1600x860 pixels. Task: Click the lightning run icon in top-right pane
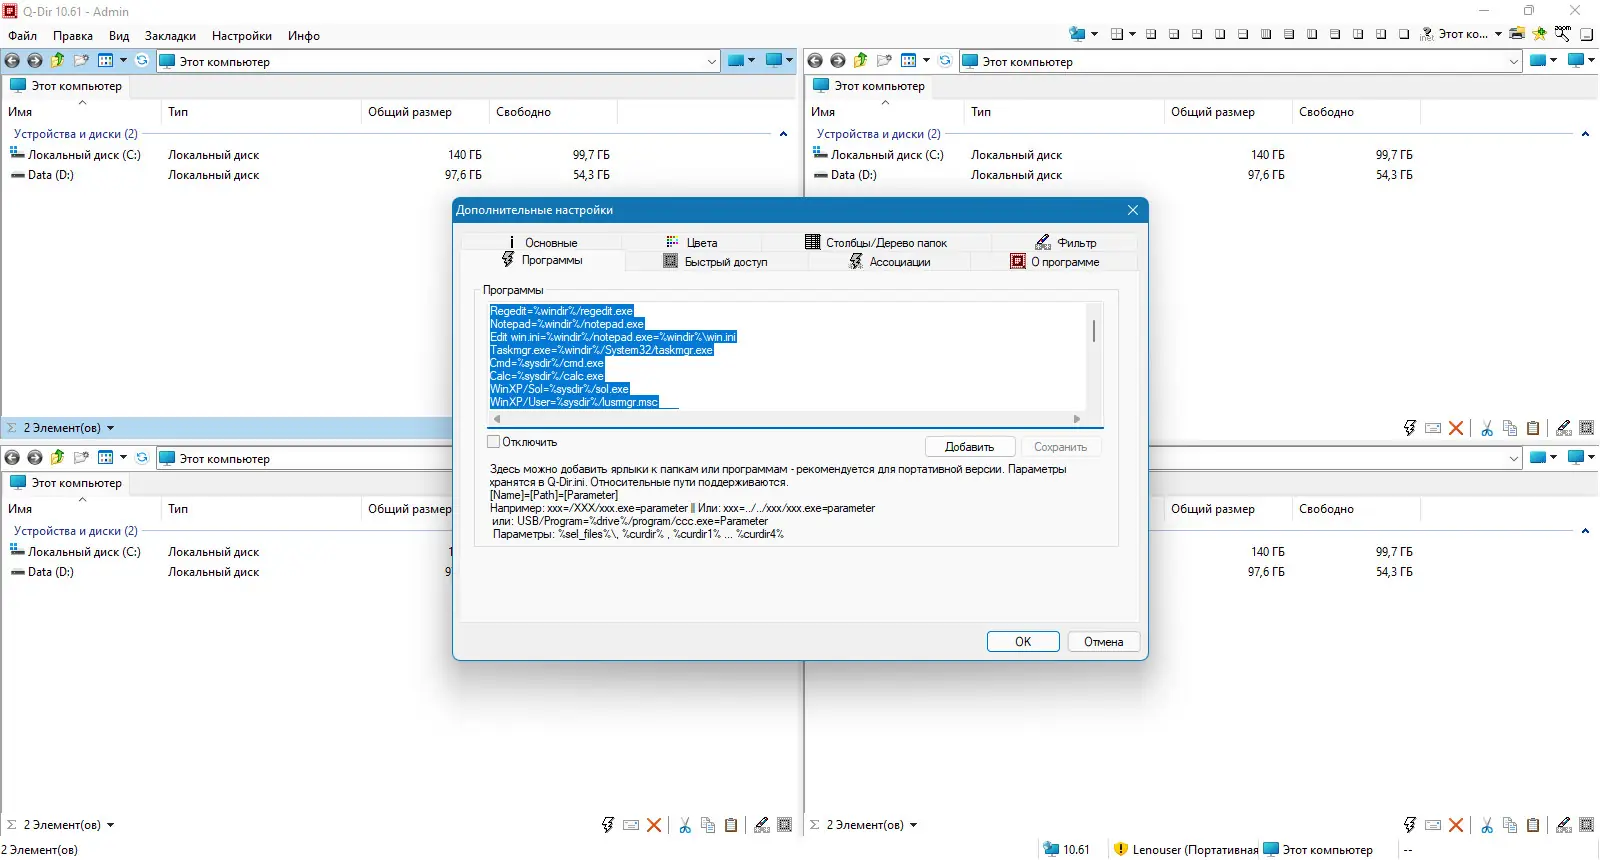pyautogui.click(x=1410, y=428)
